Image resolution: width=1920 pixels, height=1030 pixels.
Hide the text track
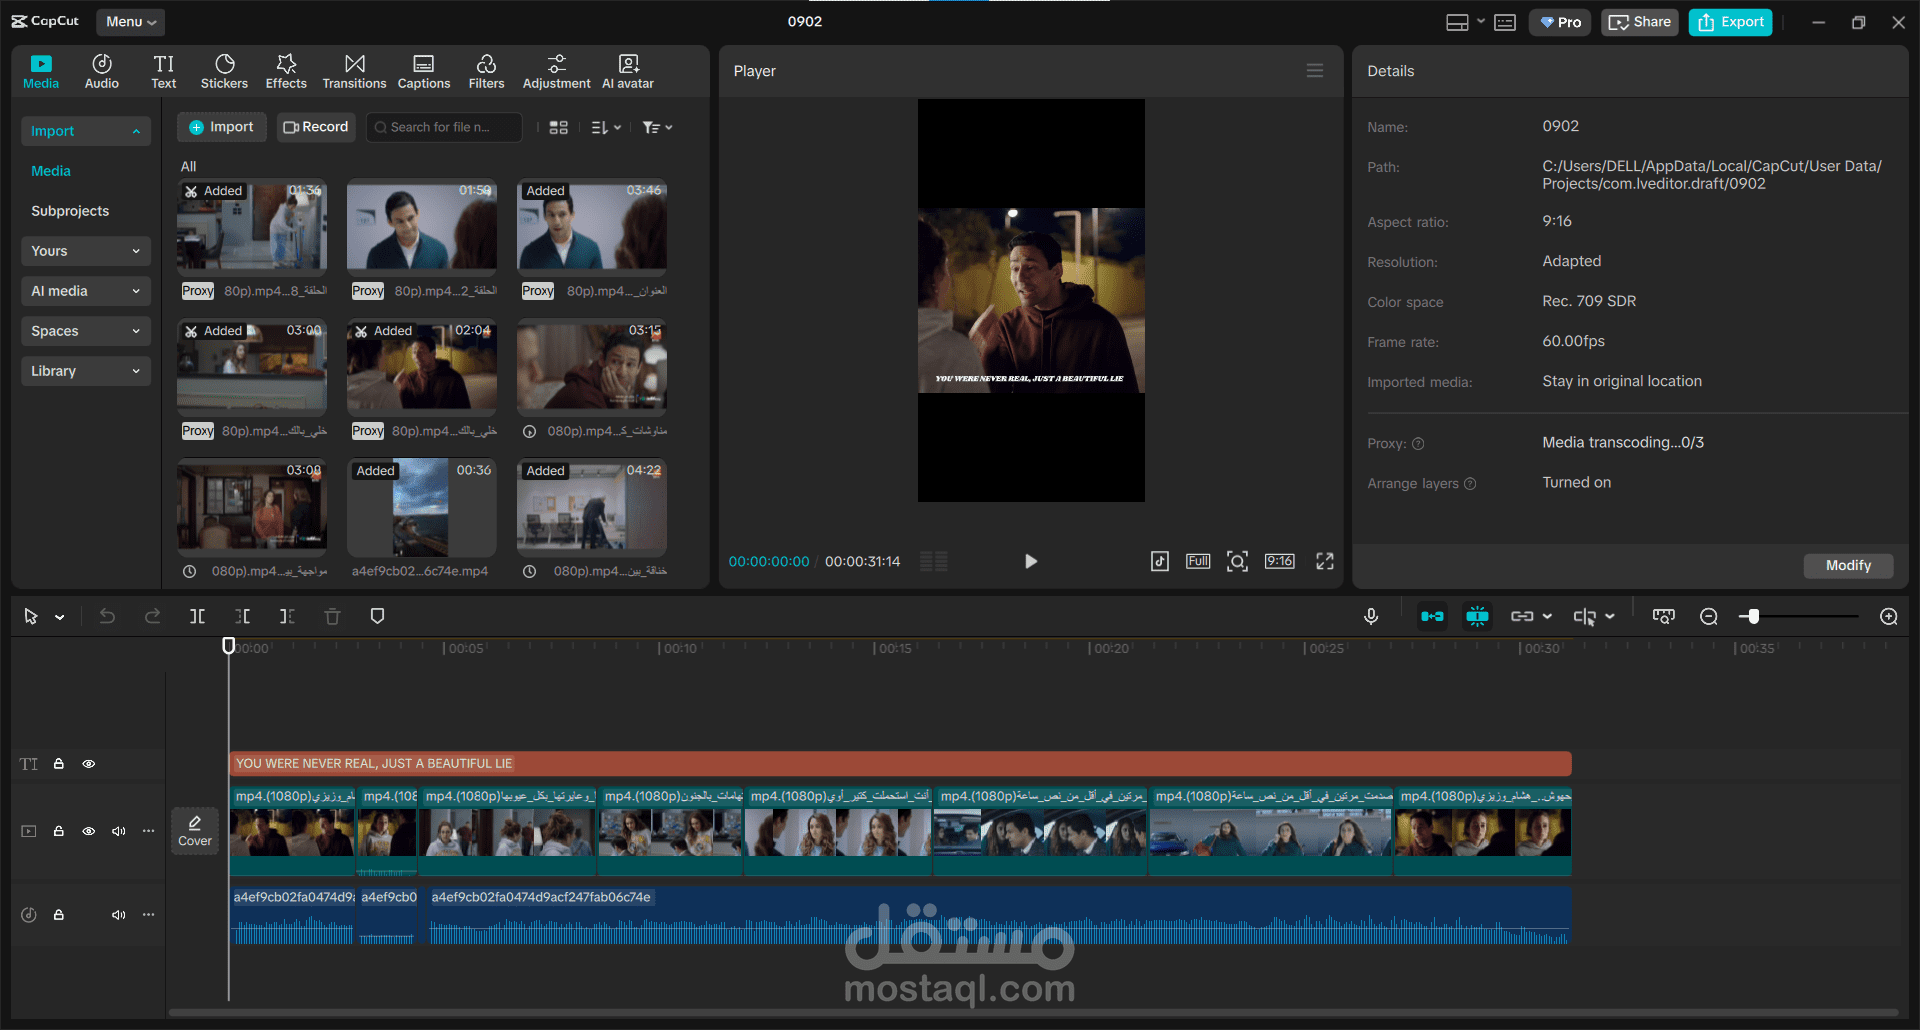click(89, 764)
